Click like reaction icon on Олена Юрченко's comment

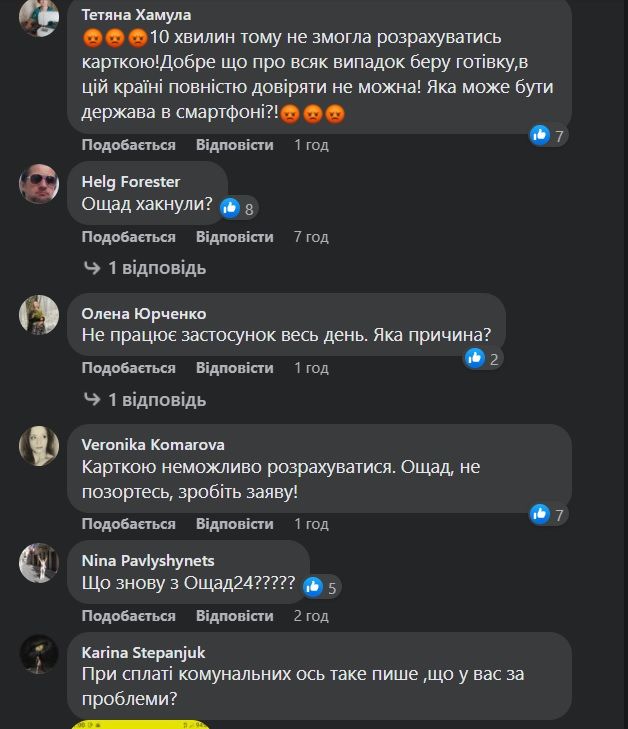(x=475, y=357)
